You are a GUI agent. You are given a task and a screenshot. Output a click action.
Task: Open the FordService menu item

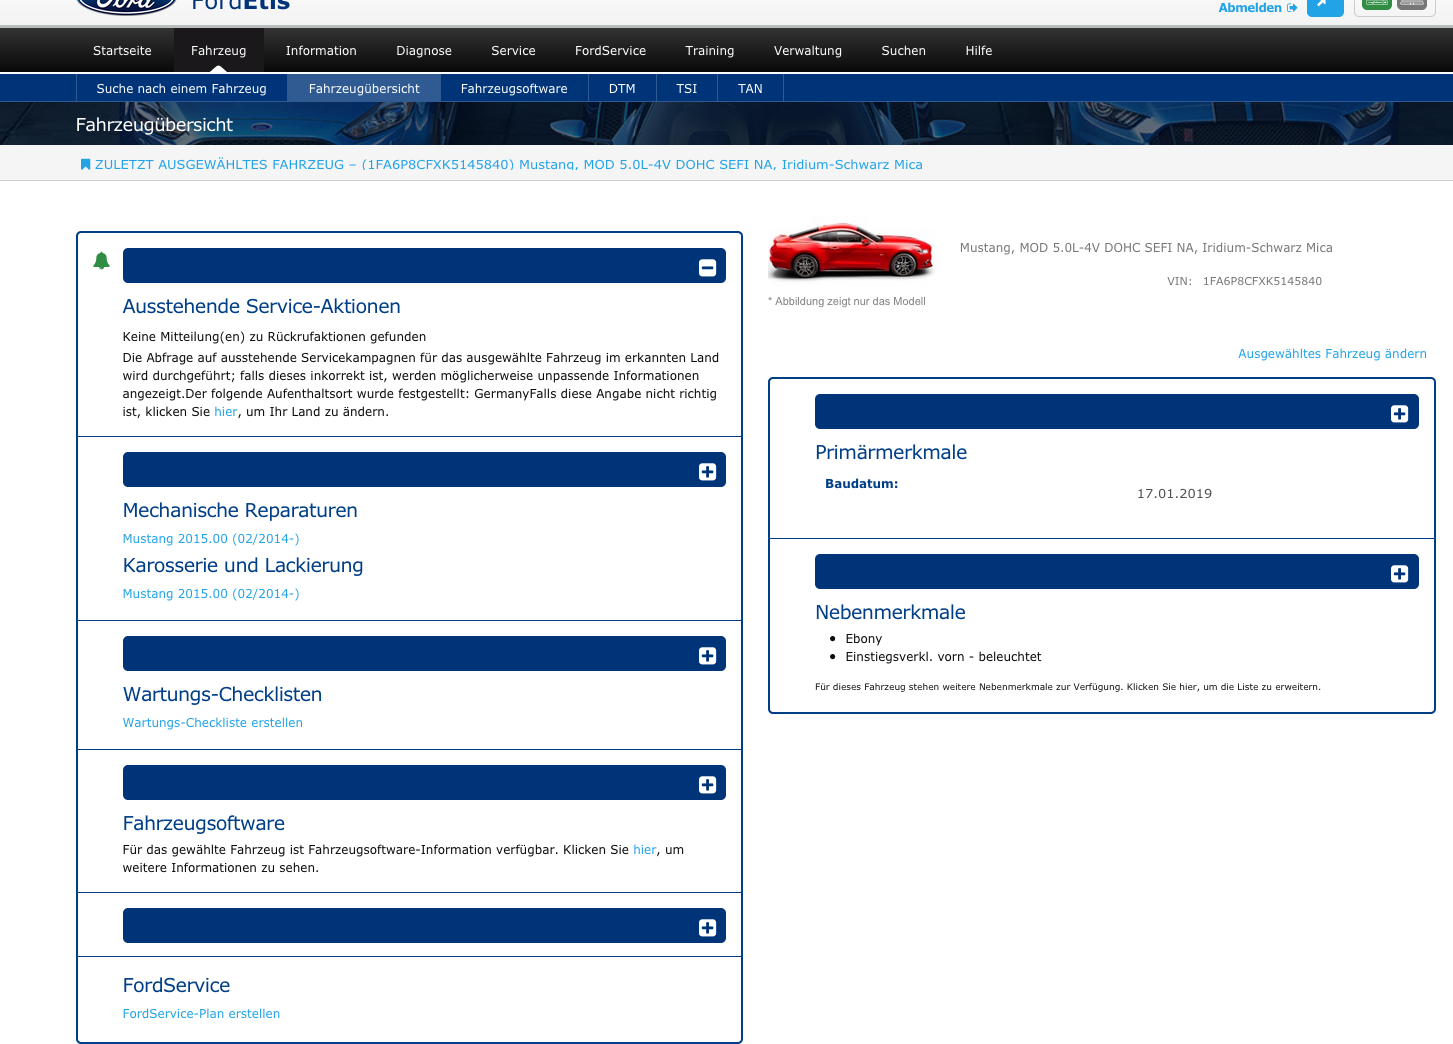coord(610,50)
